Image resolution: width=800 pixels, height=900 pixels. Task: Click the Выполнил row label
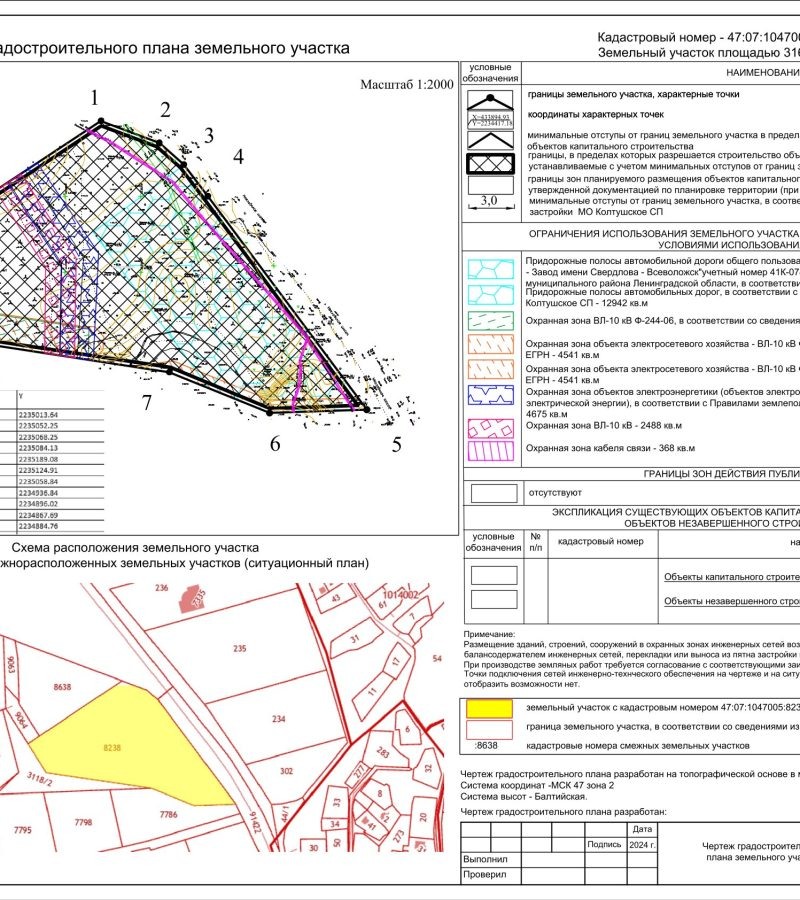(485, 859)
